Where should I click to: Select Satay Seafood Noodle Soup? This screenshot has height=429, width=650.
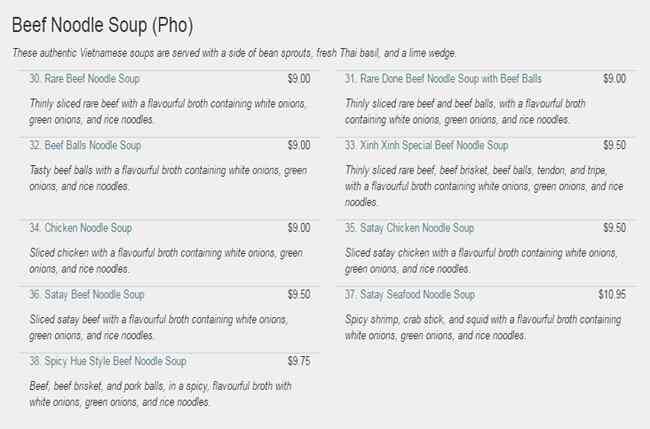410,295
